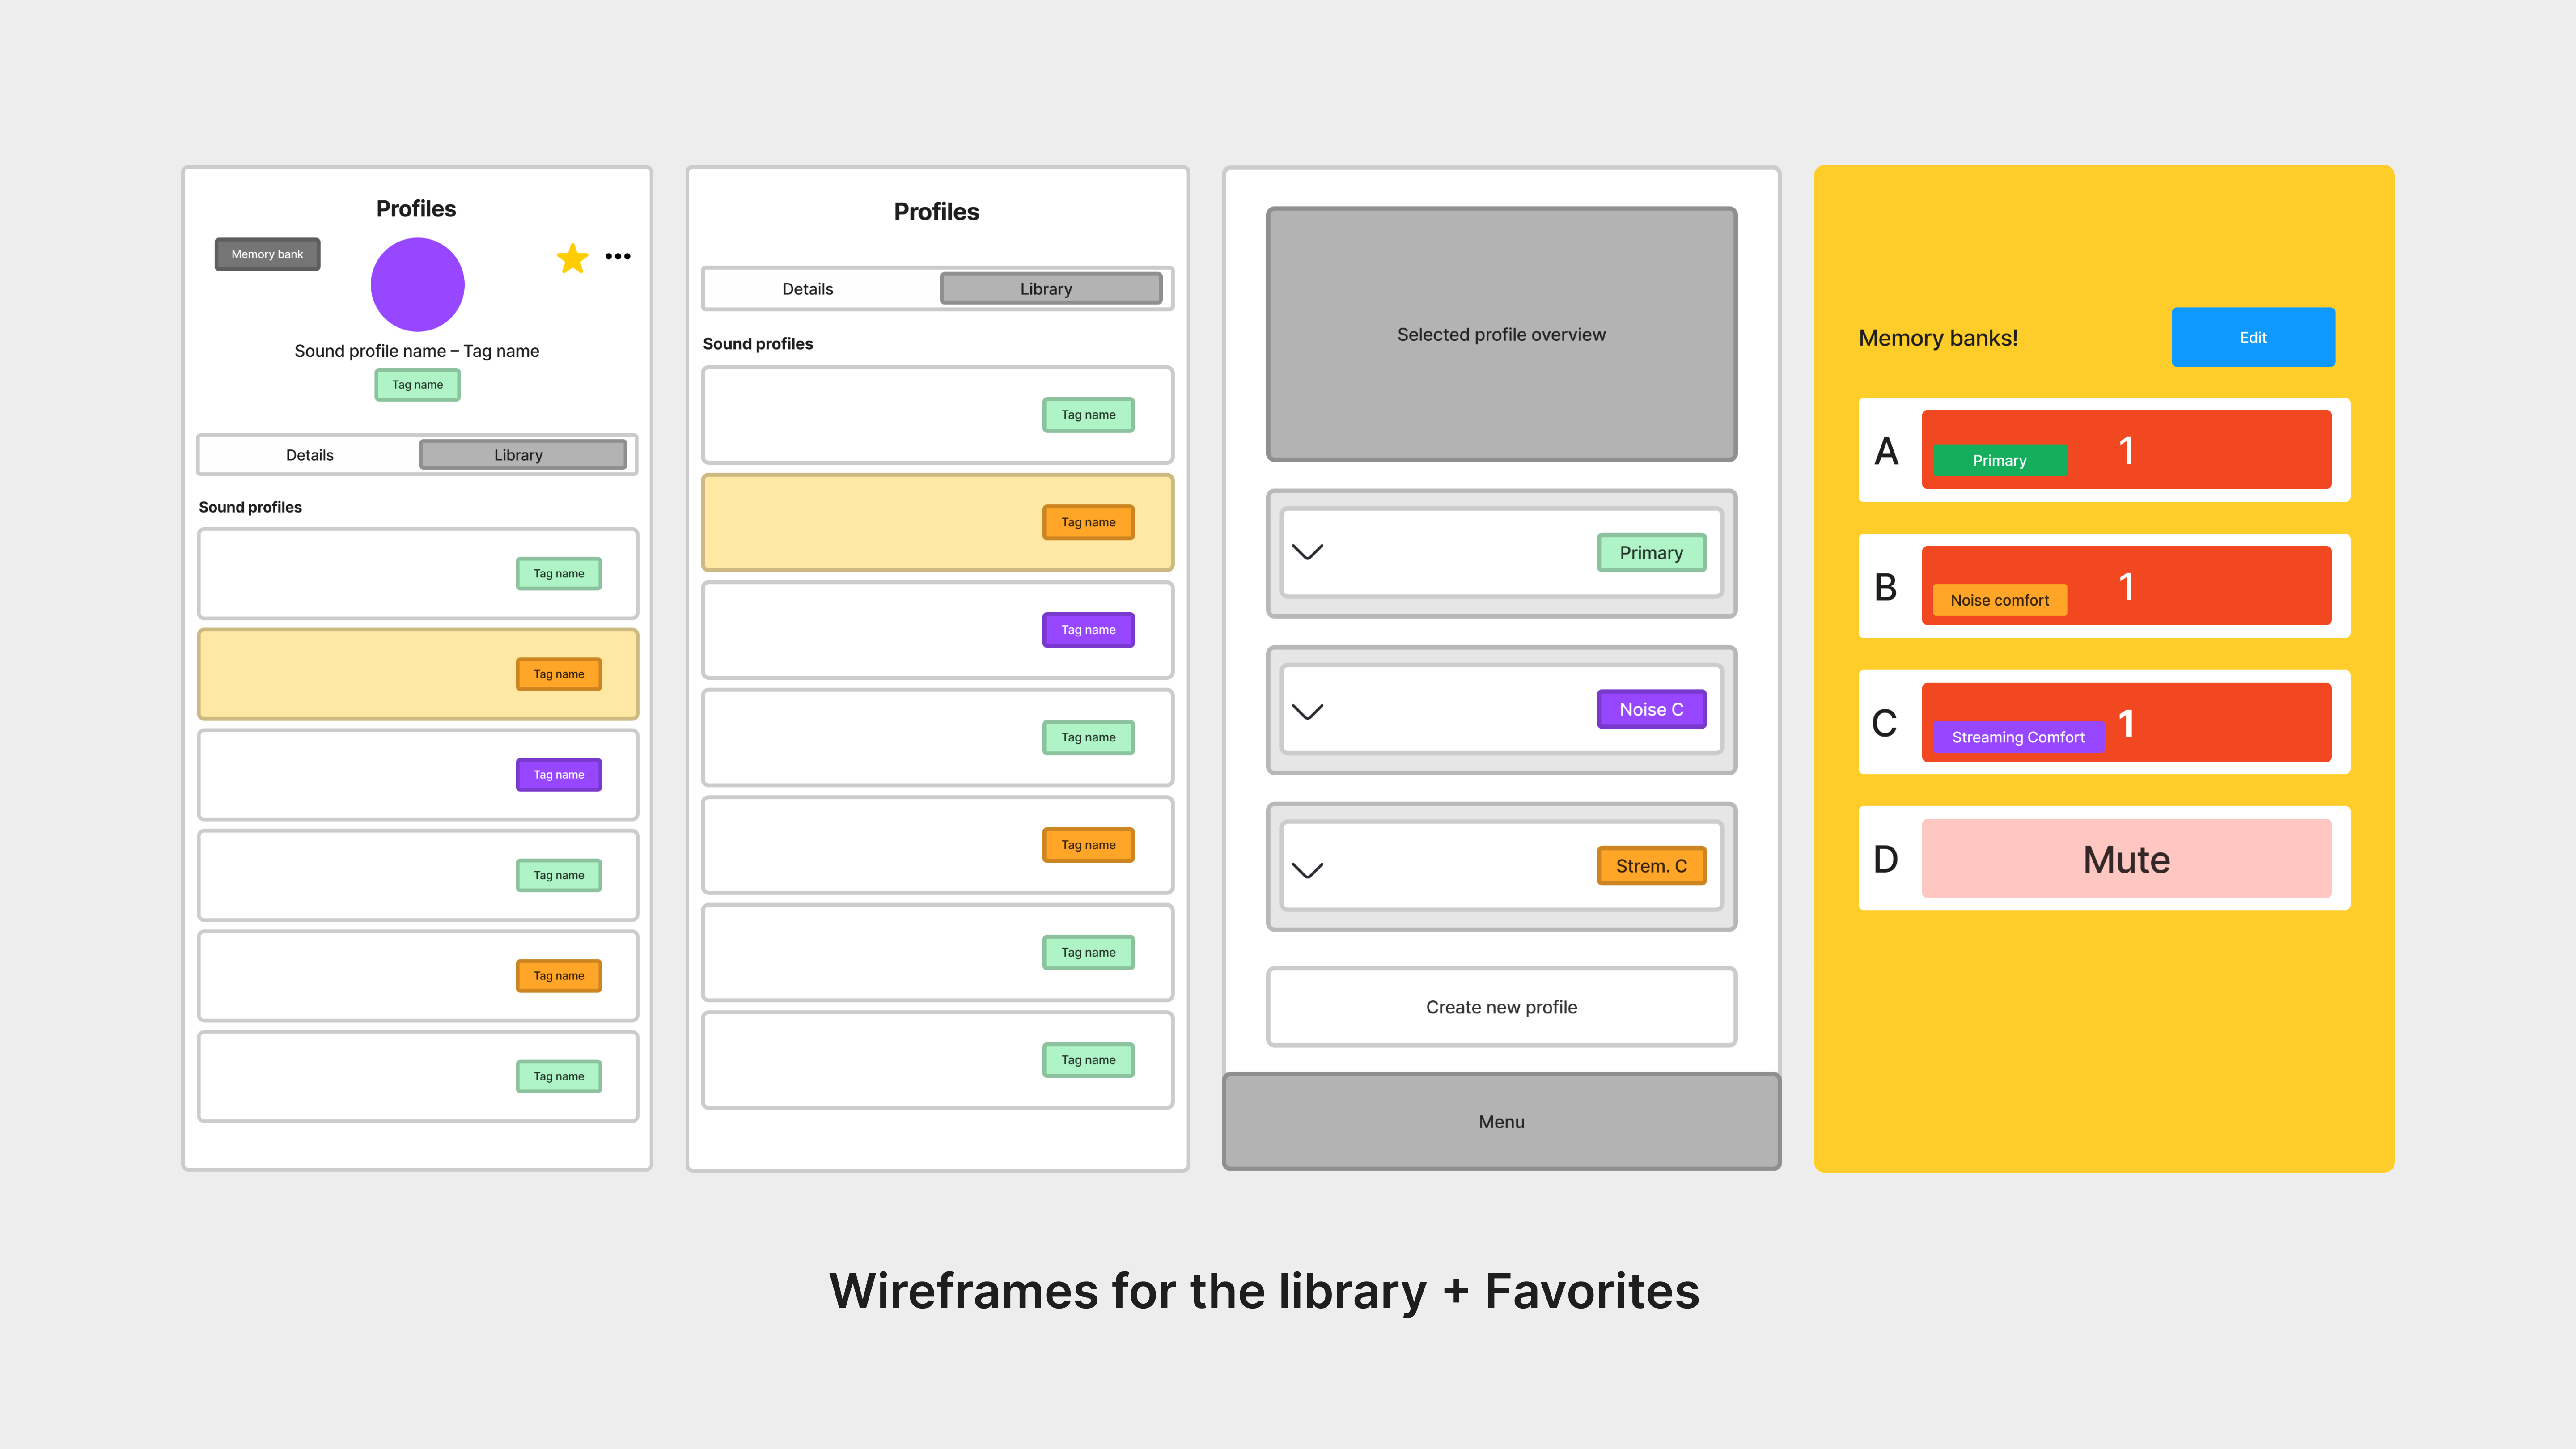Select the Mute slot in bank D
The width and height of the screenshot is (2576, 1449).
coord(2127,858)
